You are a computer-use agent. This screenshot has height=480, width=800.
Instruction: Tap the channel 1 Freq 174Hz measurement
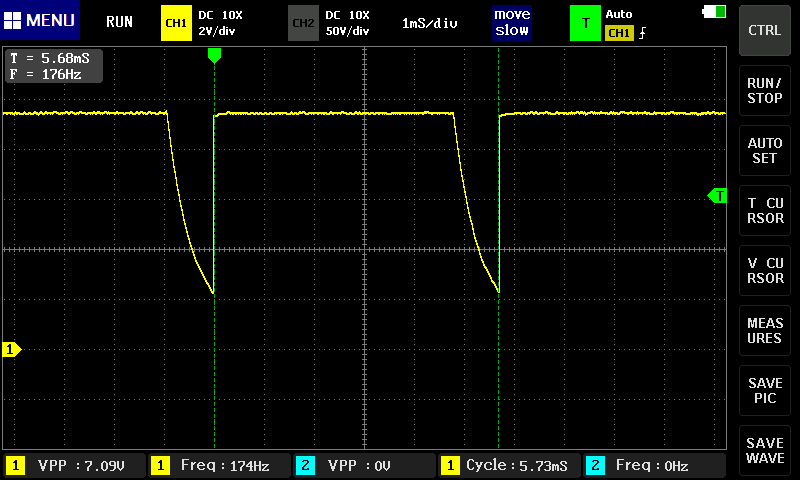[219, 465]
